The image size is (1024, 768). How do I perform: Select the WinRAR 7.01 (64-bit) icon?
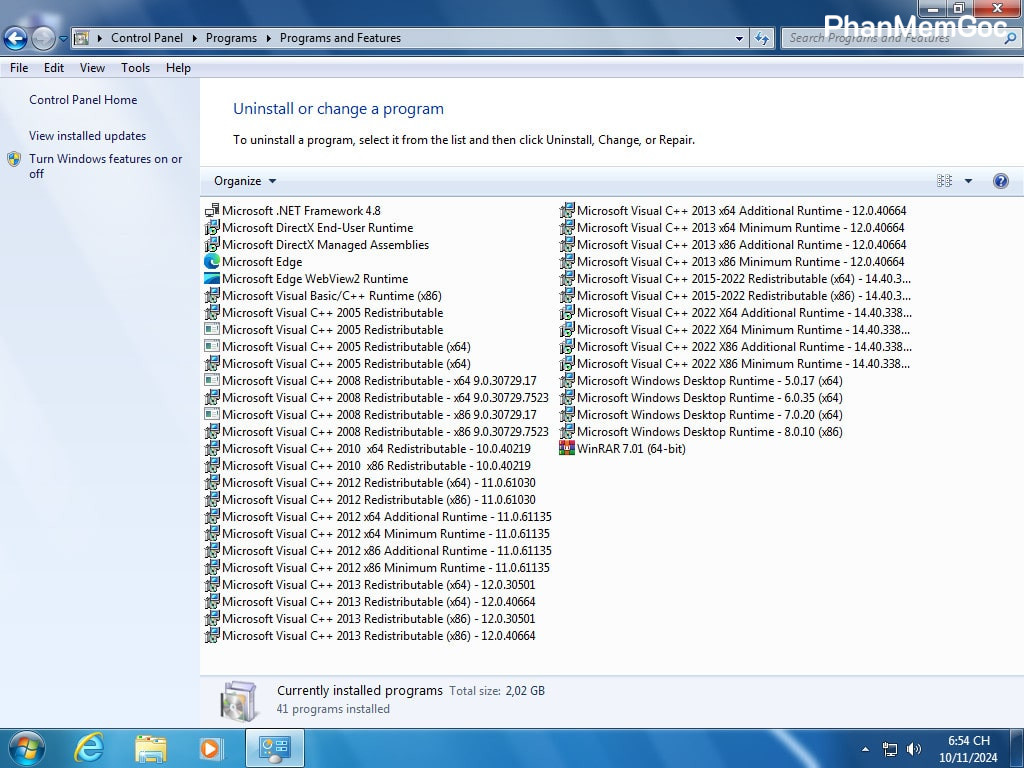point(567,449)
